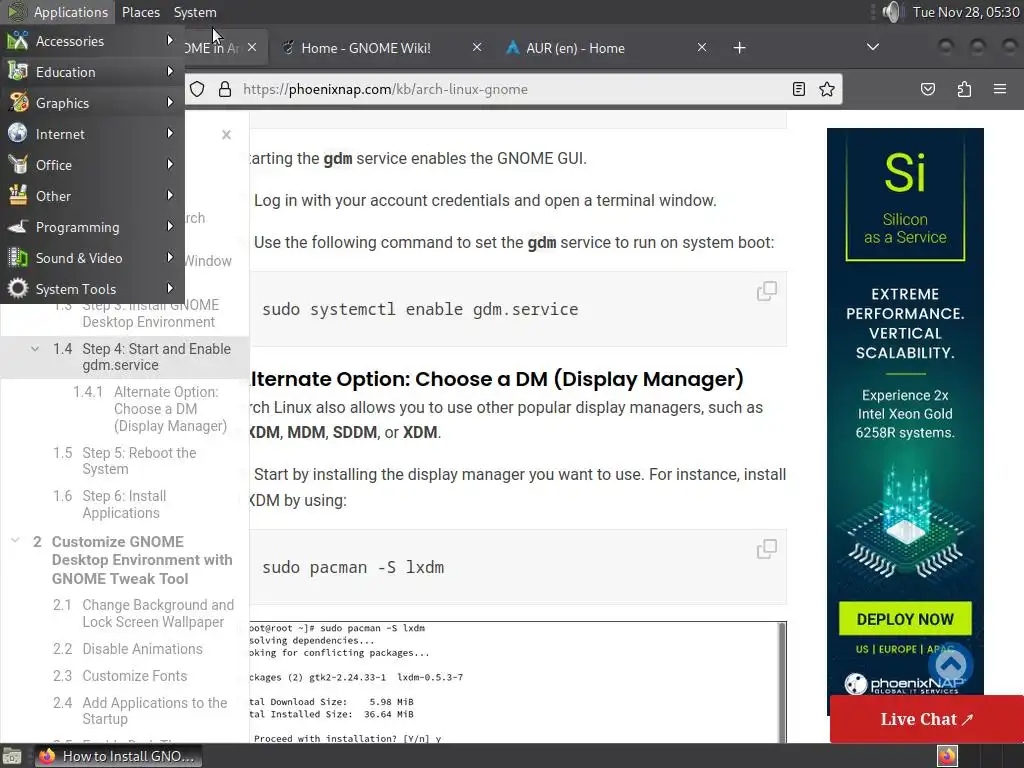Screen dimensions: 1024x768
Task: Open the Programming menu category
Action: click(92, 227)
